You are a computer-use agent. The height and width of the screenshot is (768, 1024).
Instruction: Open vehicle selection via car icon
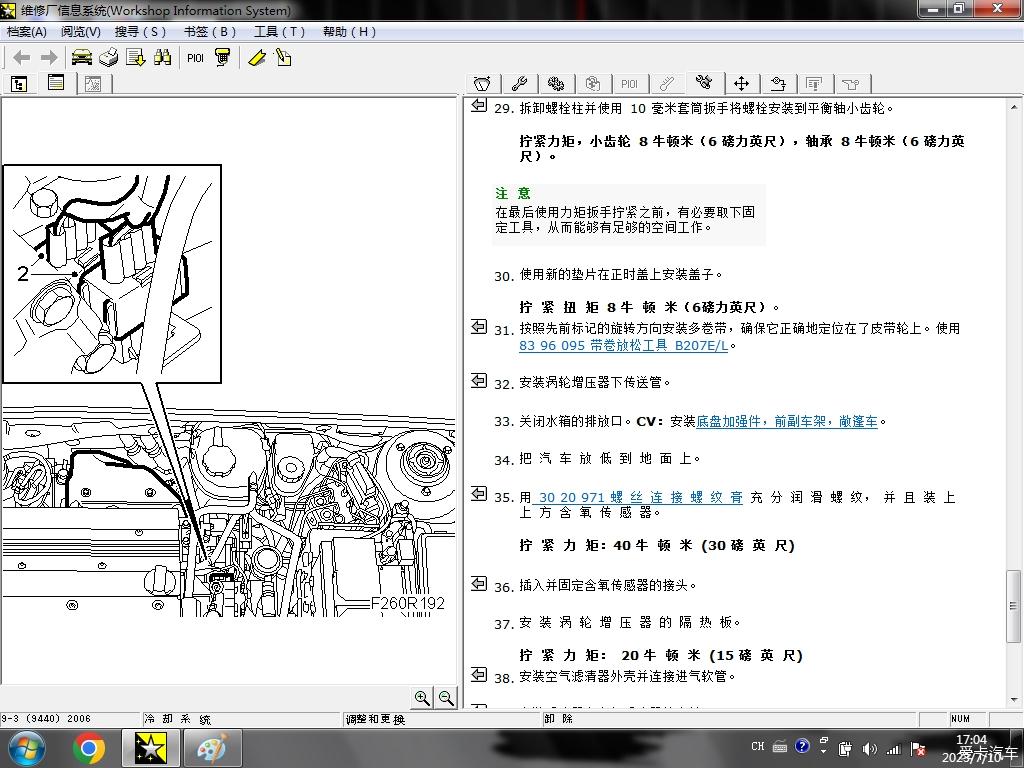82,57
